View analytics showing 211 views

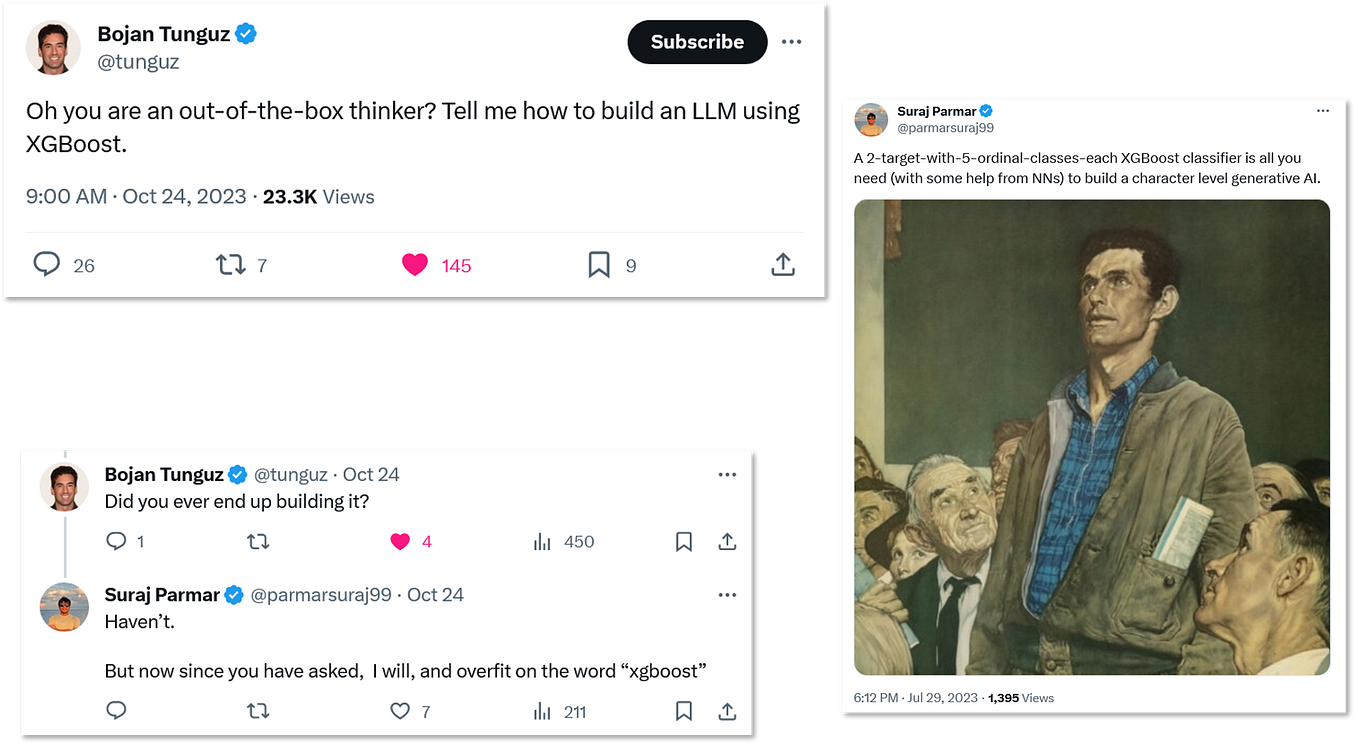pos(543,711)
